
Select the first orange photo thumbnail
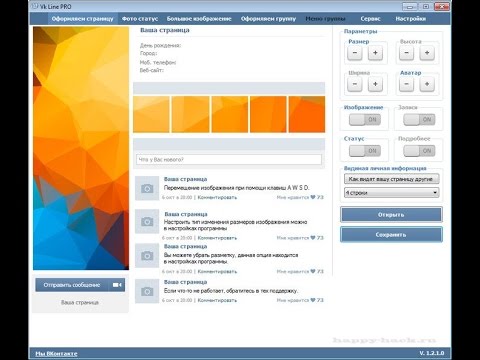[151, 114]
